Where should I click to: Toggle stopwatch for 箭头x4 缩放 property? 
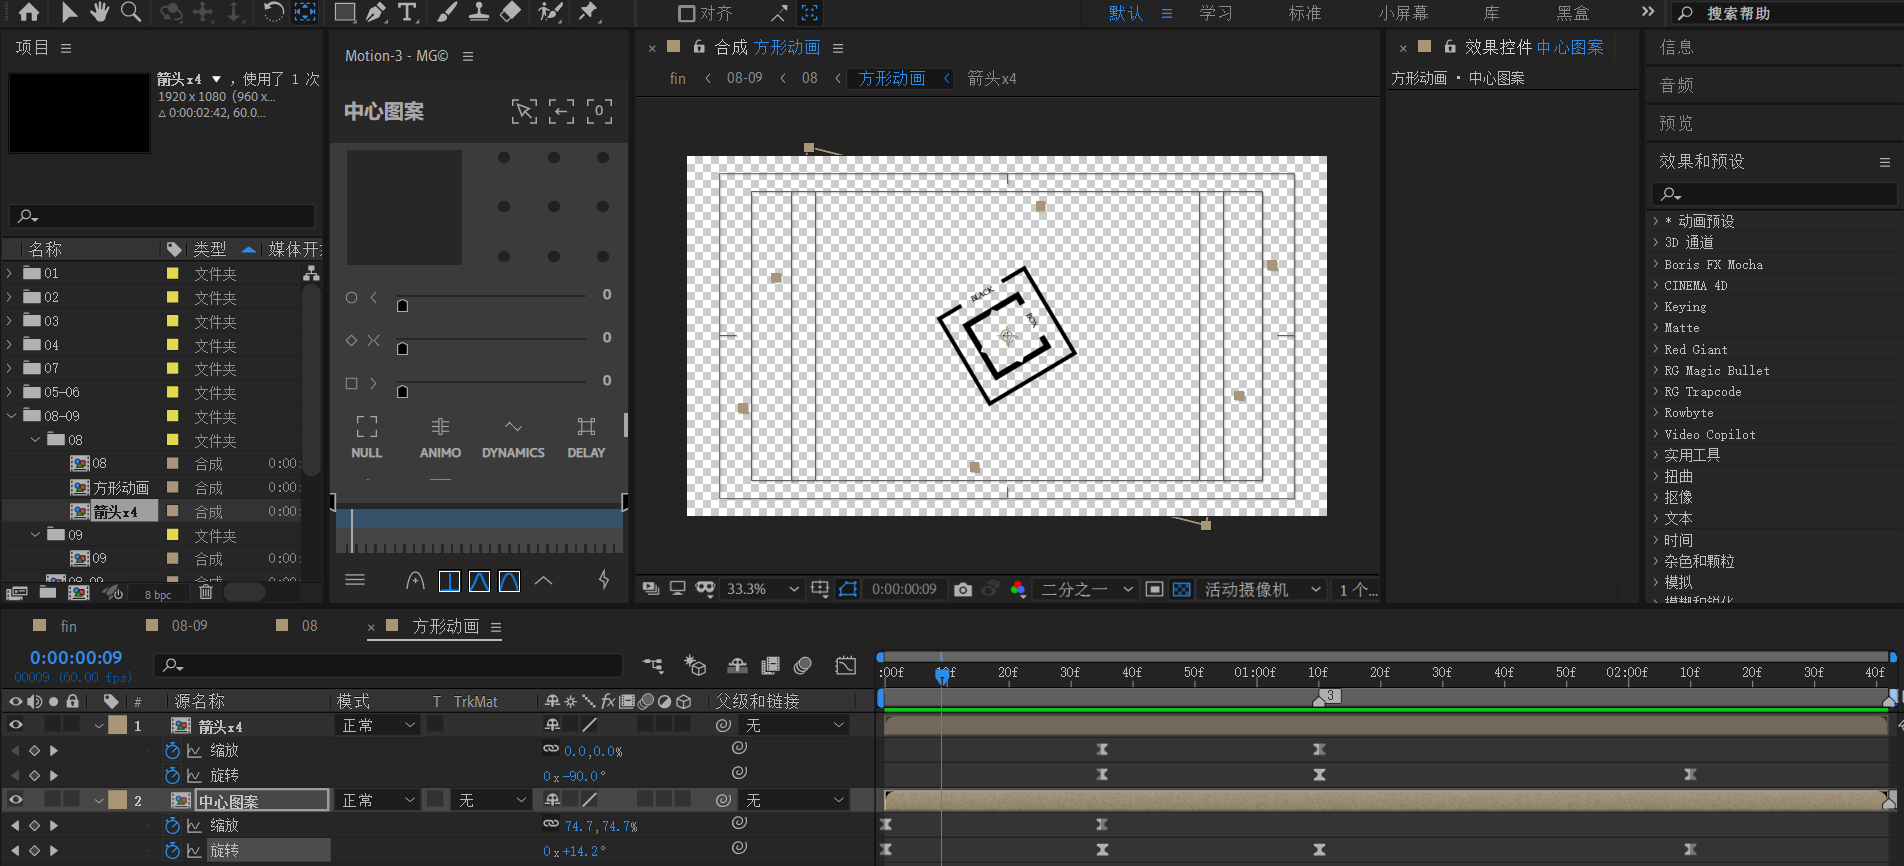tap(172, 750)
